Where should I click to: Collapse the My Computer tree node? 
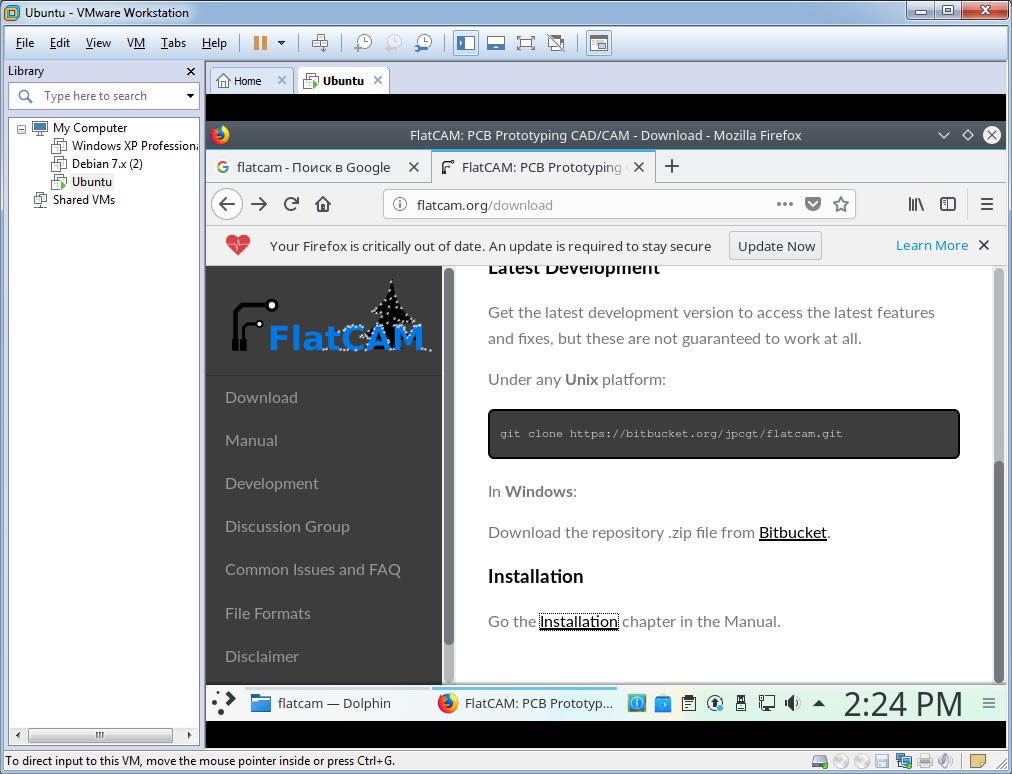click(21, 128)
